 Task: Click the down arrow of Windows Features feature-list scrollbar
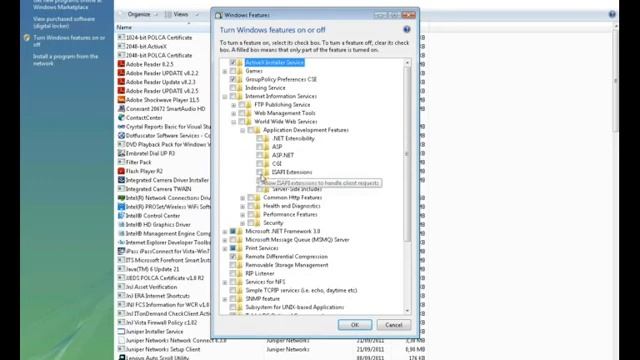pos(407,311)
